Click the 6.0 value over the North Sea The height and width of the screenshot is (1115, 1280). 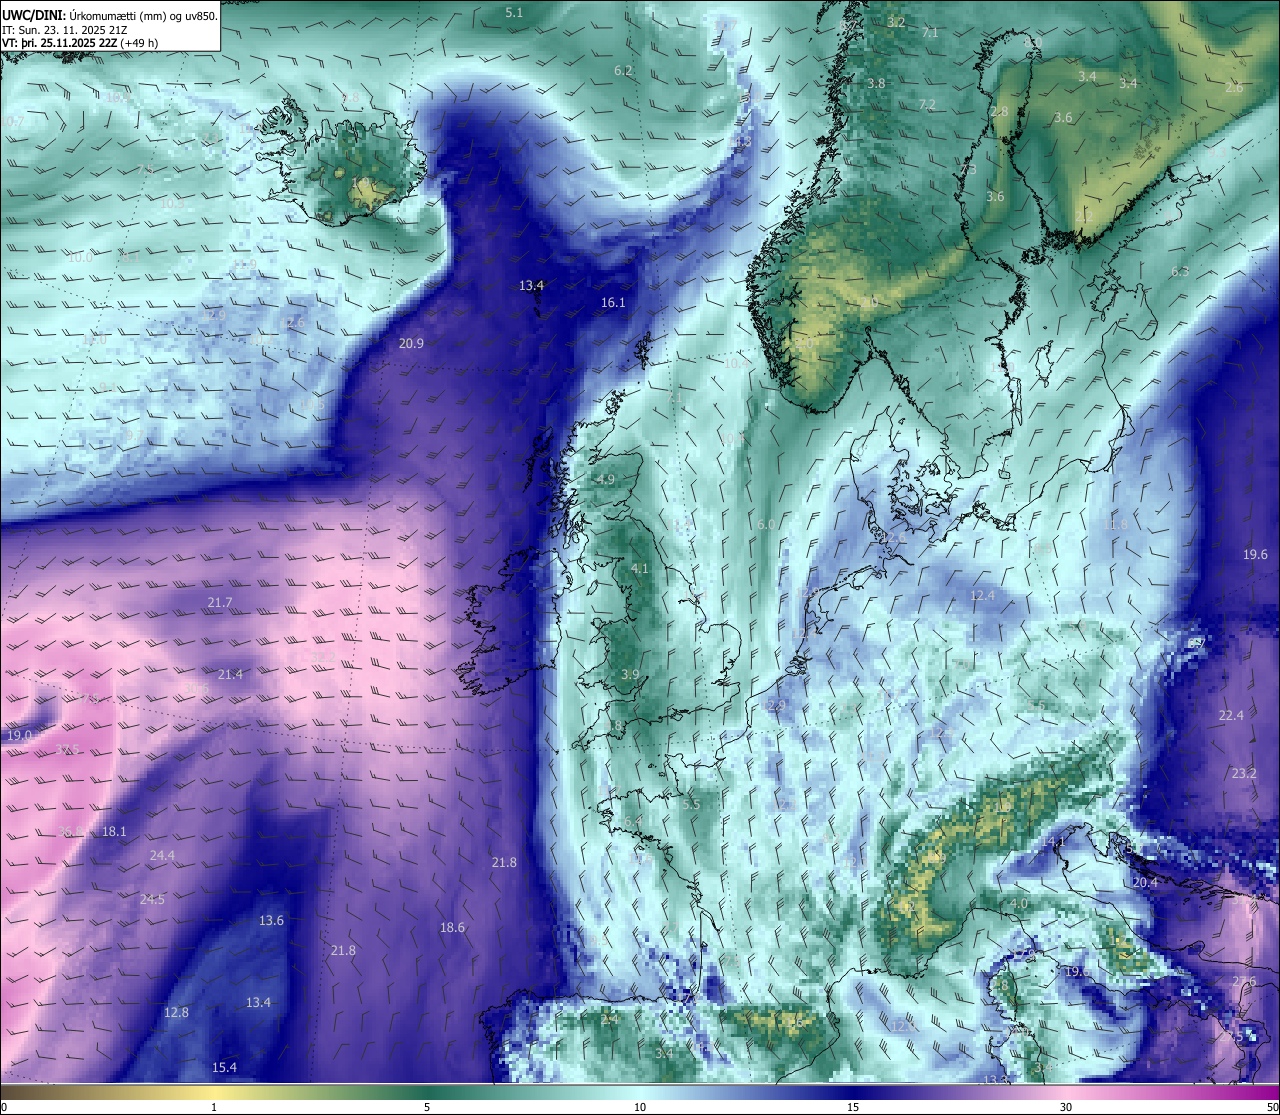click(766, 524)
